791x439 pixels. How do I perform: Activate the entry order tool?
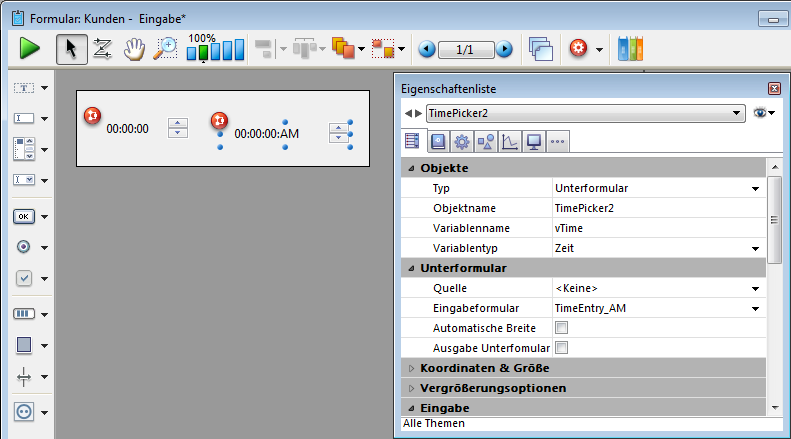[102, 48]
